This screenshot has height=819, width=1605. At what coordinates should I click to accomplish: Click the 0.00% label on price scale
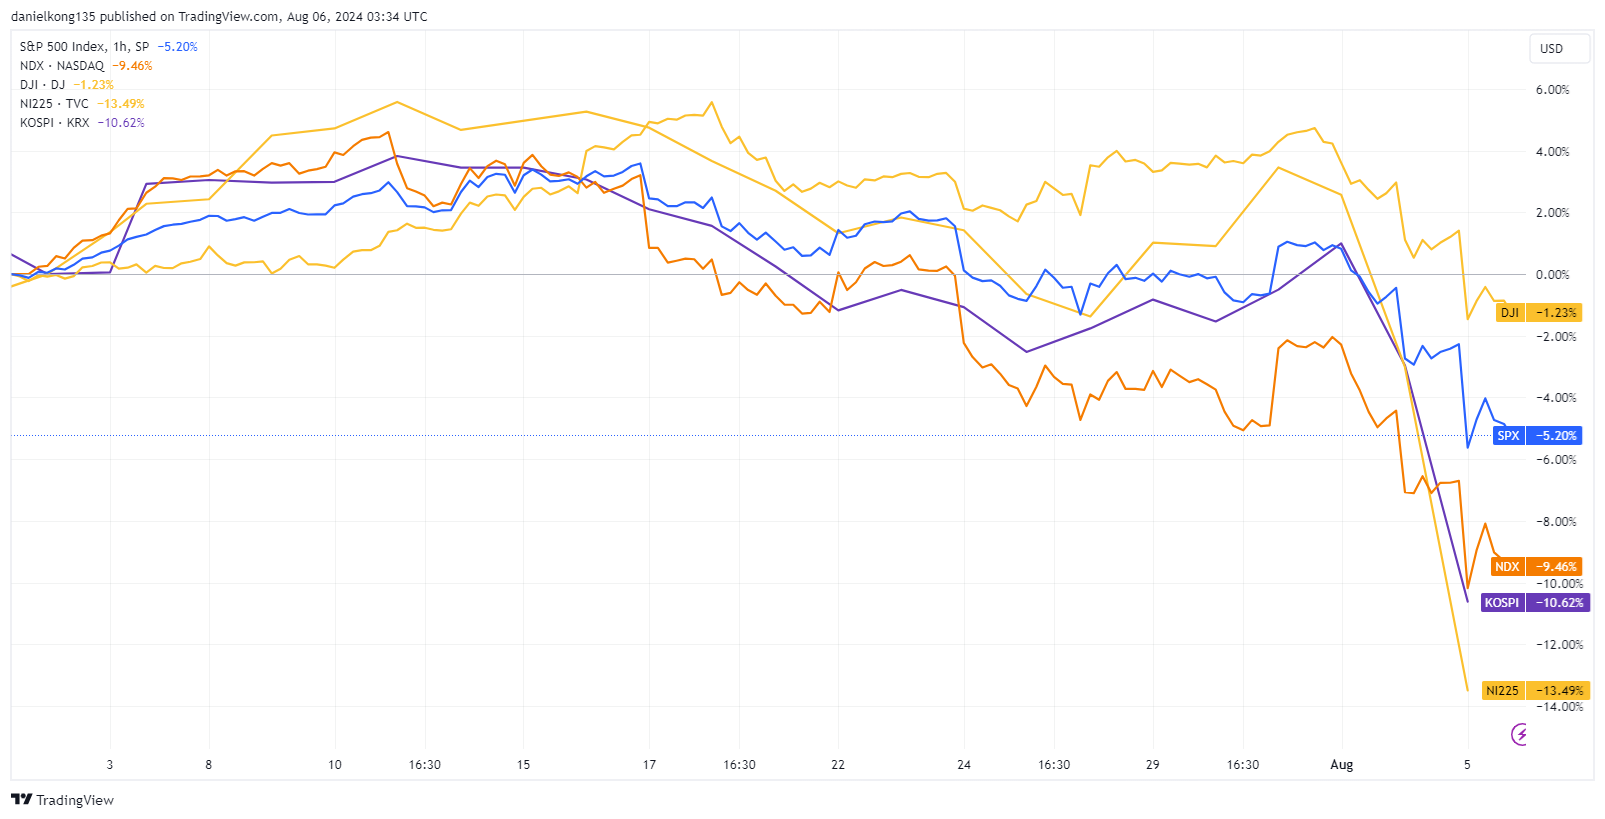(1552, 275)
